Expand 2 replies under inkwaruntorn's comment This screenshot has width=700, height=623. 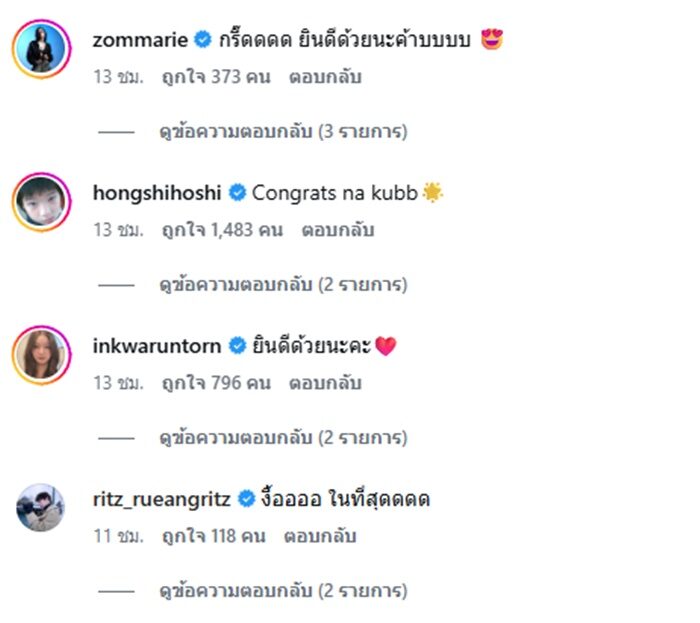pyautogui.click(x=283, y=438)
